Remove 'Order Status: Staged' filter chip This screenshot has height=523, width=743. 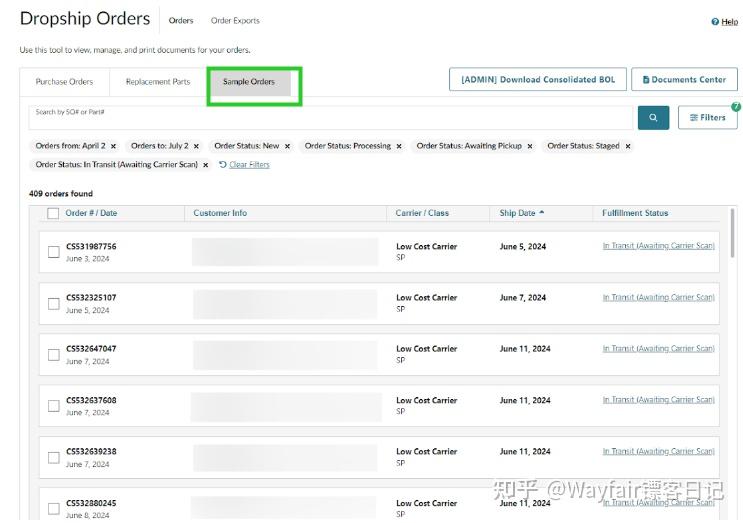click(x=628, y=146)
